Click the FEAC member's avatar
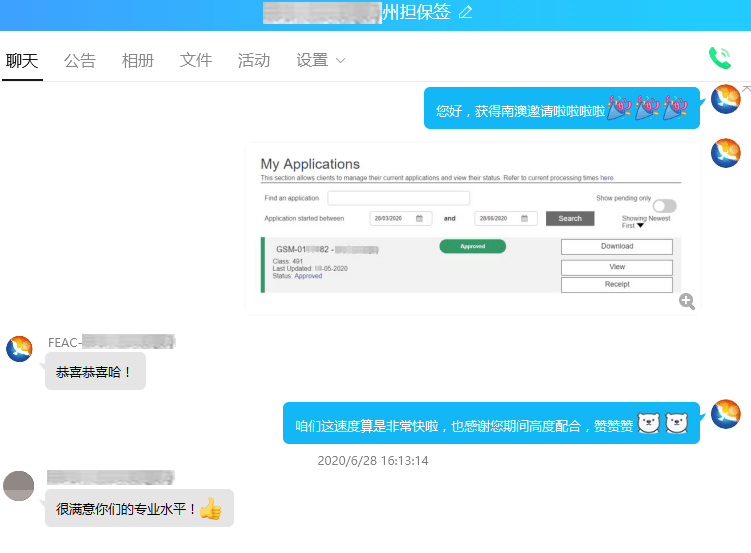Image resolution: width=751 pixels, height=553 pixels. (x=19, y=349)
